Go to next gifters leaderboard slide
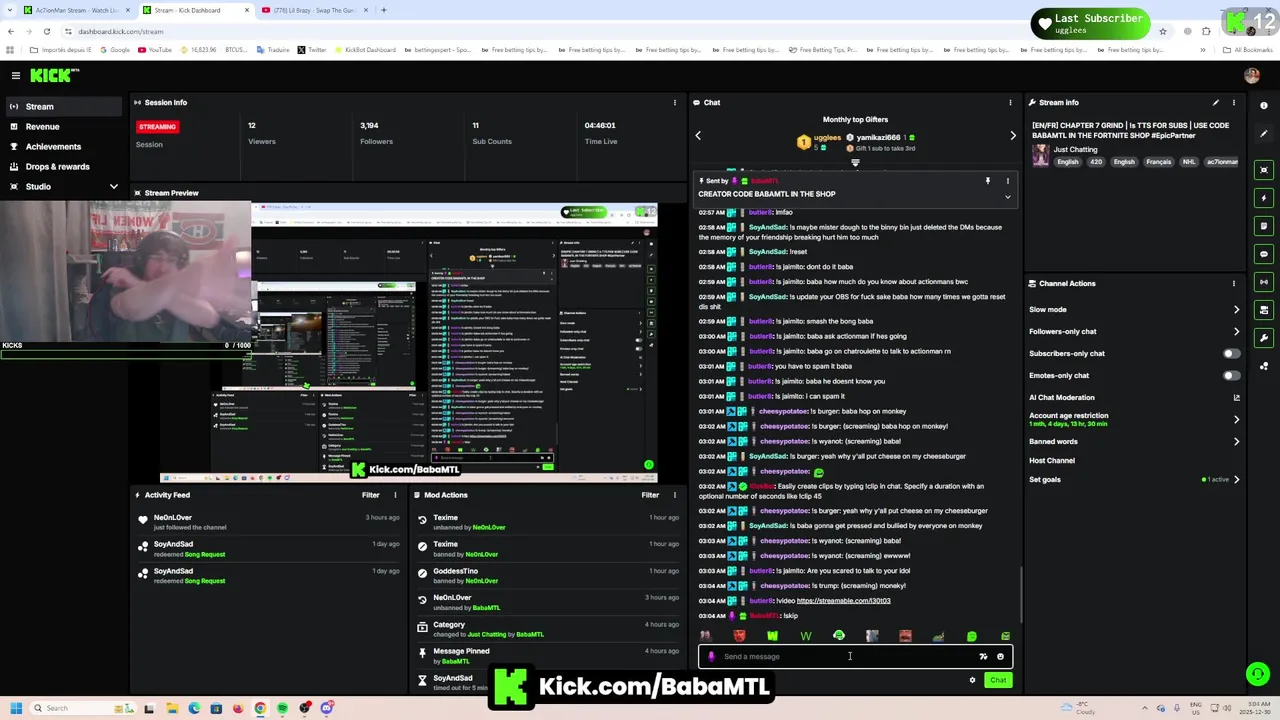The image size is (1280, 720). (1012, 135)
